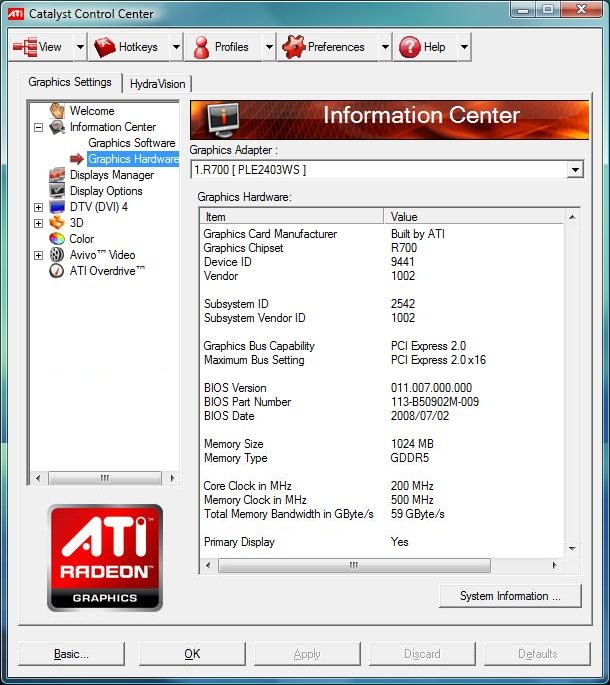
Task: Click the Item column header
Action: (x=292, y=217)
